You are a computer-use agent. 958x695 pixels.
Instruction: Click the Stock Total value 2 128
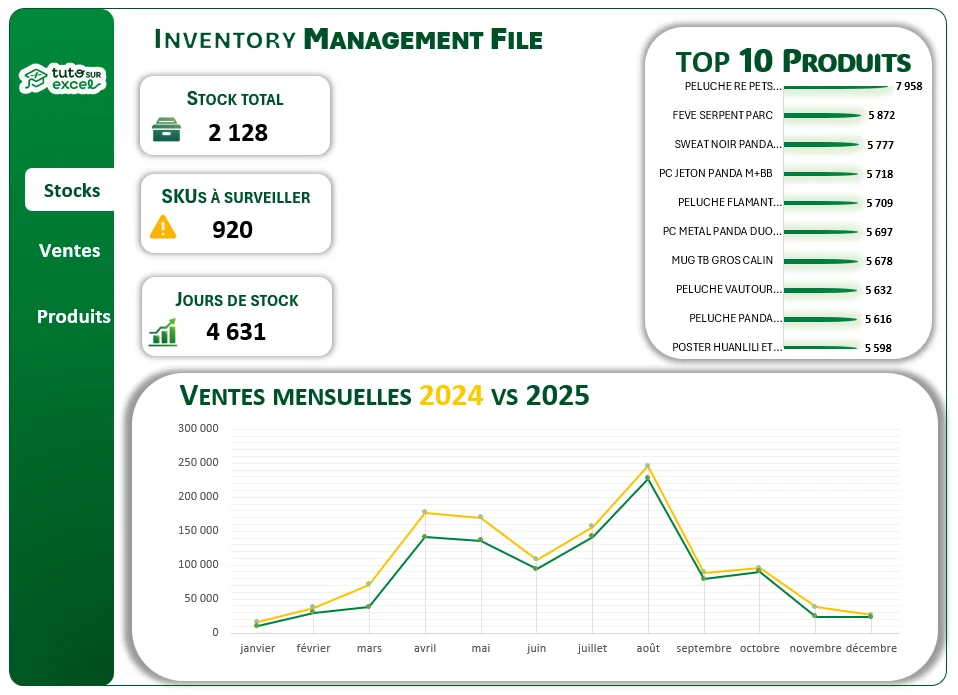238,133
